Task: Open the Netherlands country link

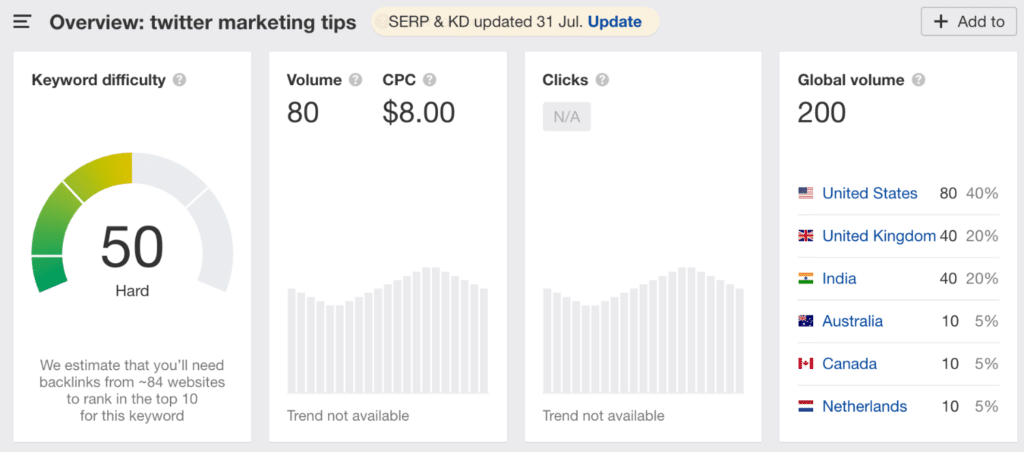Action: point(865,406)
